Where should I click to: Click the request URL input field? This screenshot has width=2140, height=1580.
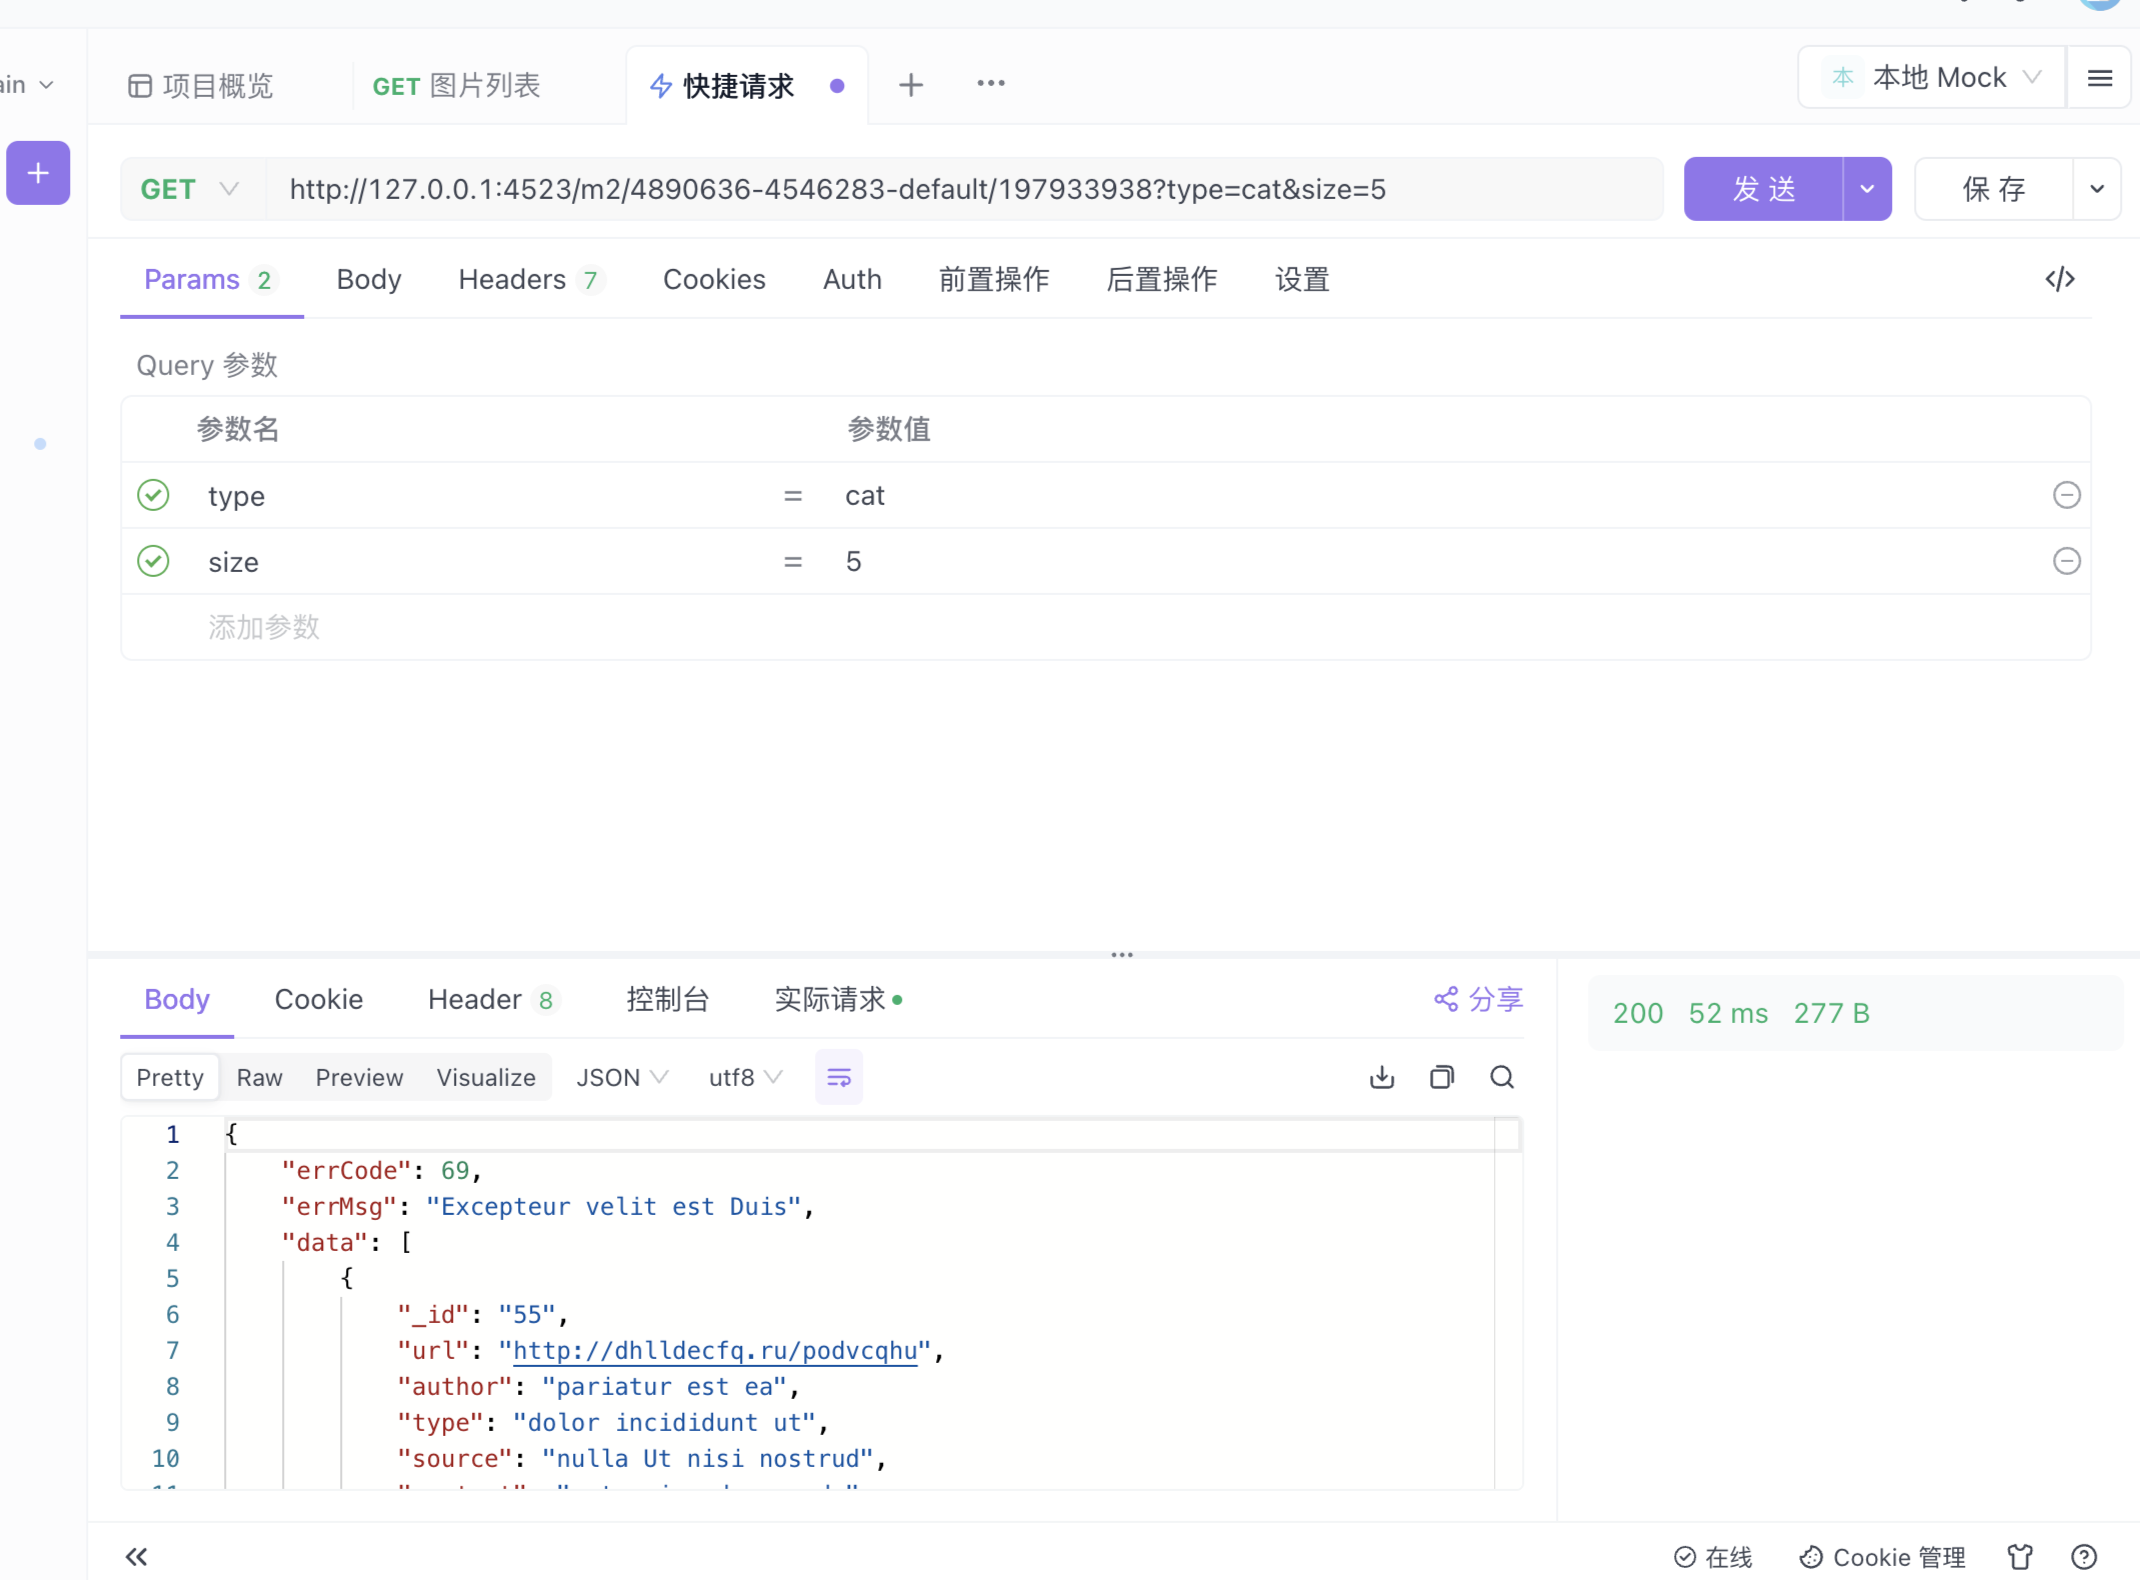[x=963, y=189]
